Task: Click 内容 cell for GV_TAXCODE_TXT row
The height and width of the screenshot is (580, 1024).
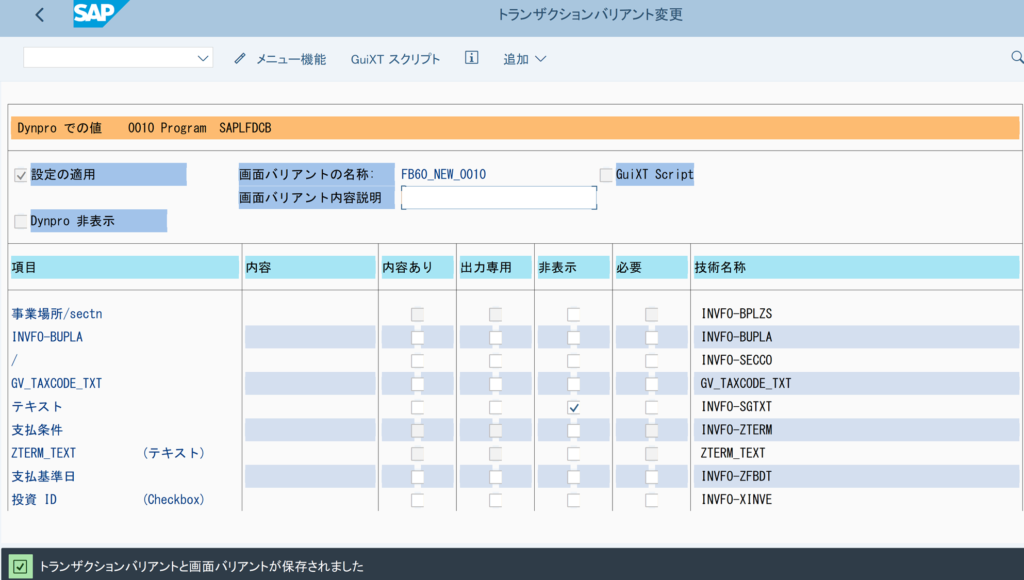Action: tap(310, 383)
